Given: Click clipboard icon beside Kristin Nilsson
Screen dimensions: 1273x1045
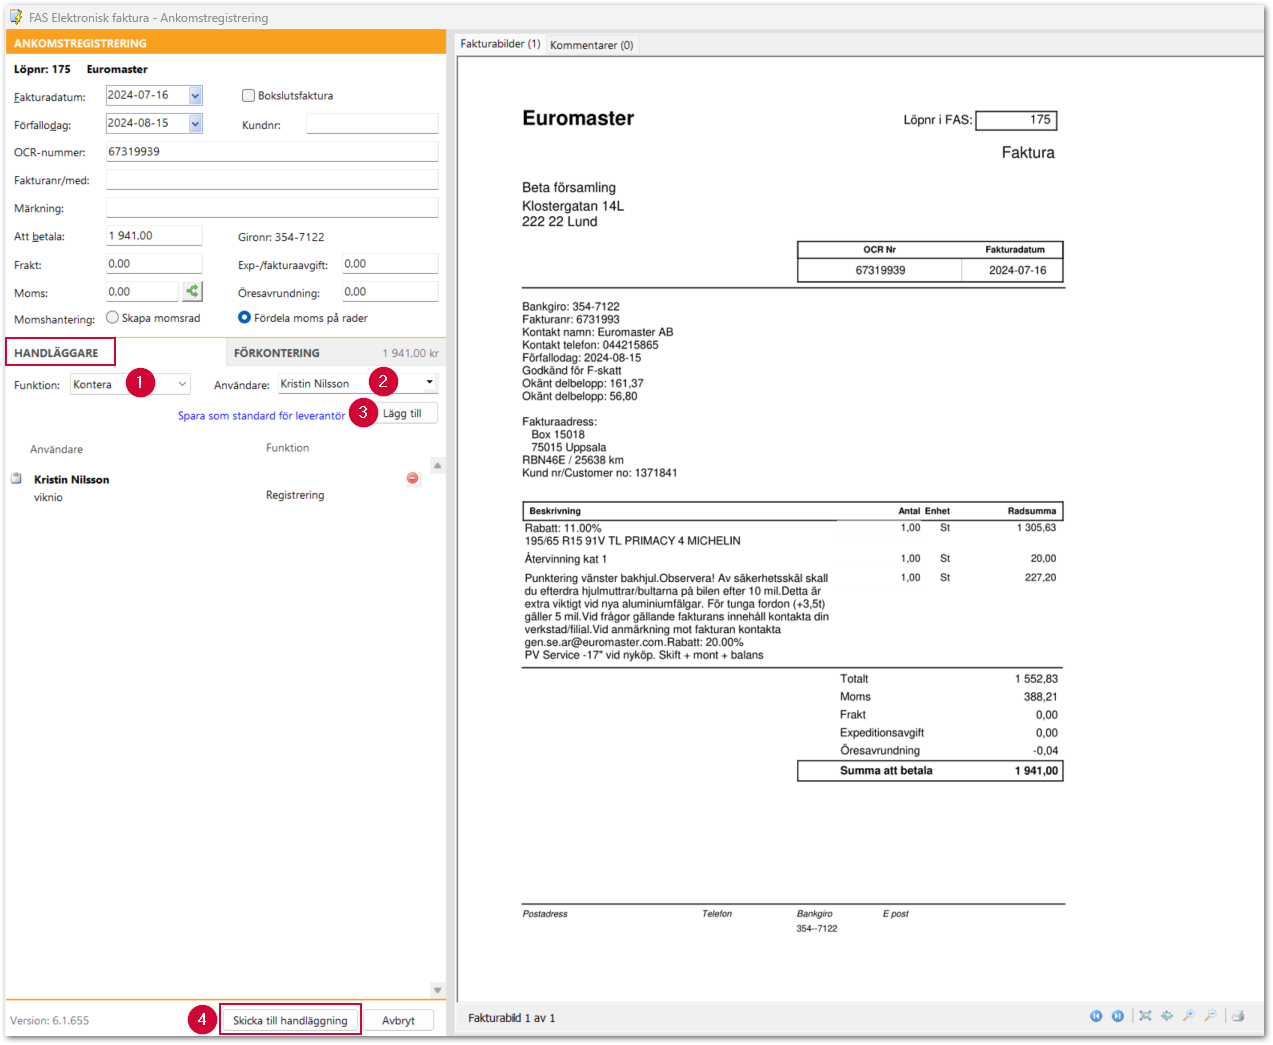Looking at the screenshot, I should point(16,478).
